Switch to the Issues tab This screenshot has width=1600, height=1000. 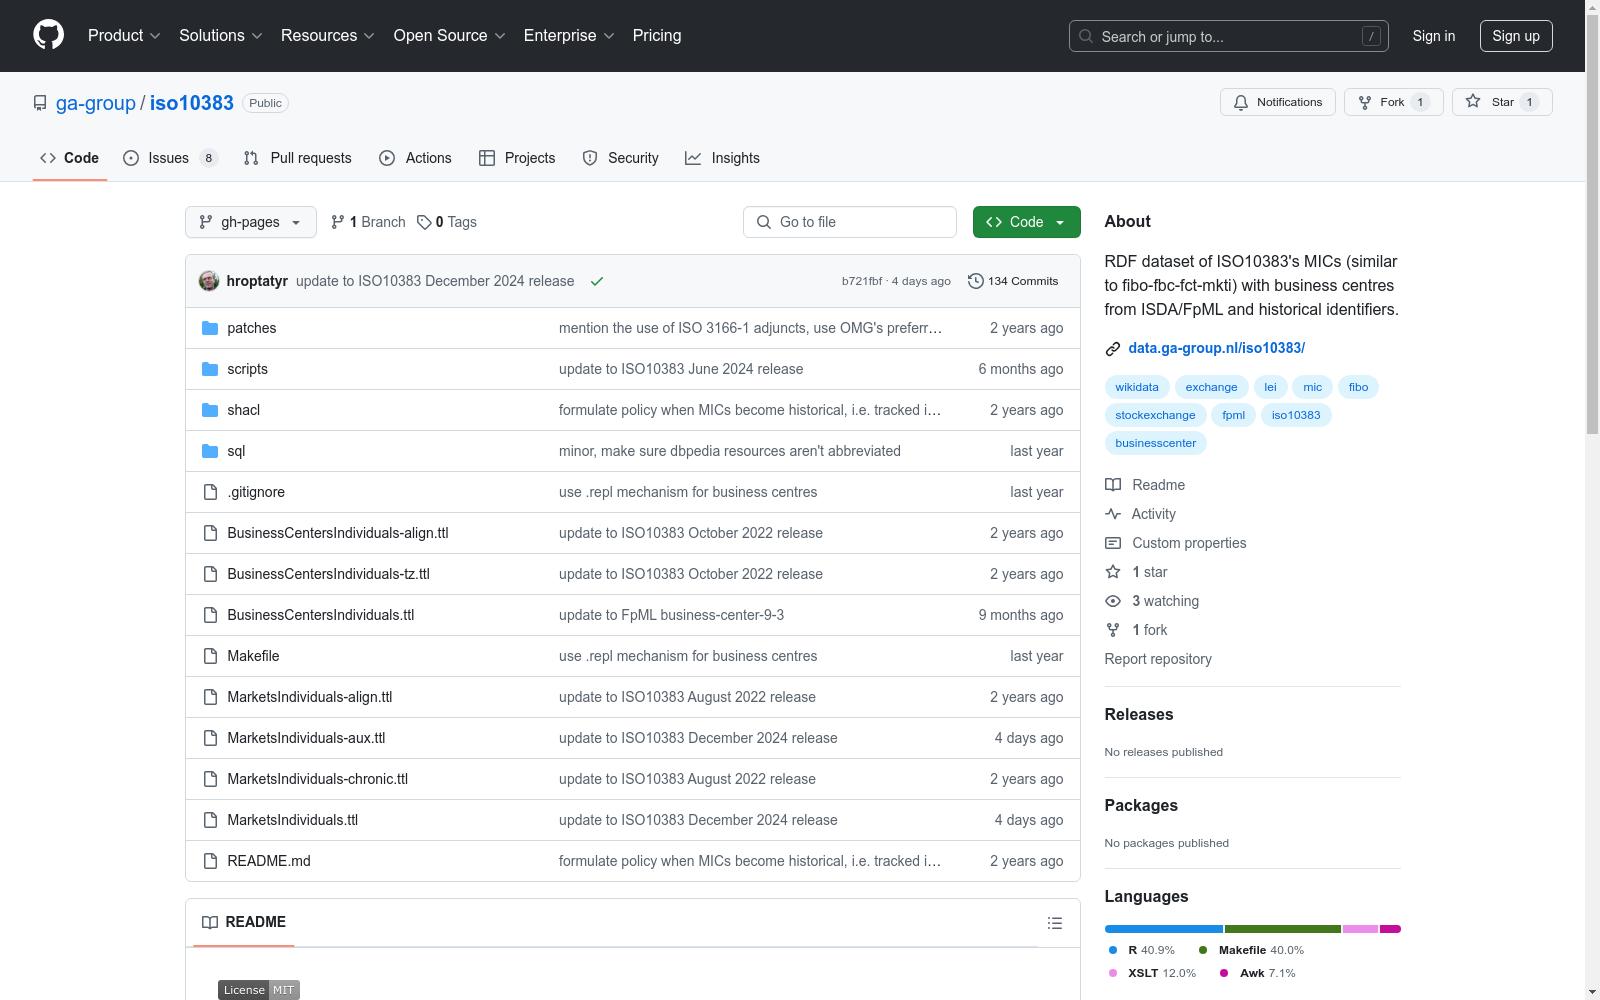(170, 158)
